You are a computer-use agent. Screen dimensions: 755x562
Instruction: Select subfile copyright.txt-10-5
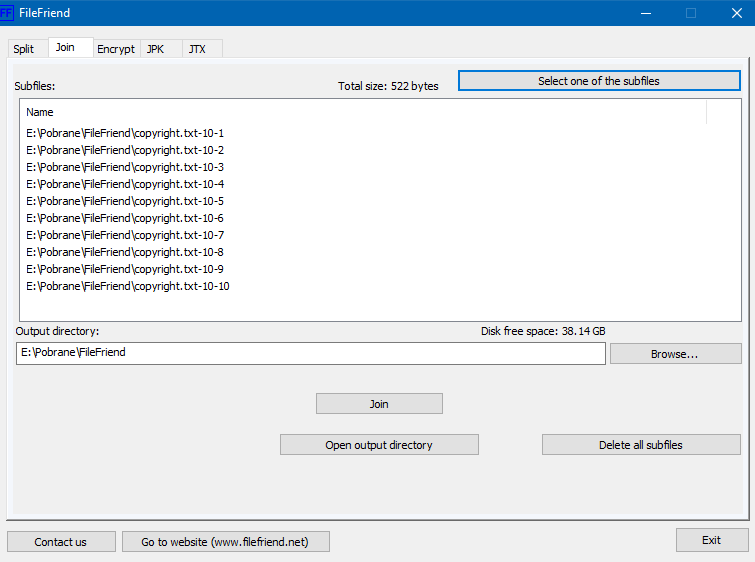click(x=125, y=201)
